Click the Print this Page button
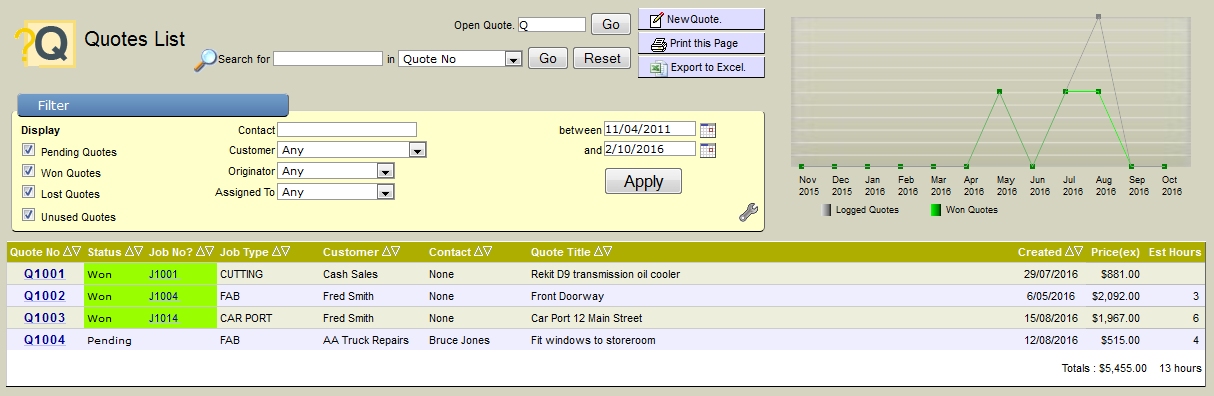Viewport: 1214px width, 396px height. pyautogui.click(x=701, y=44)
